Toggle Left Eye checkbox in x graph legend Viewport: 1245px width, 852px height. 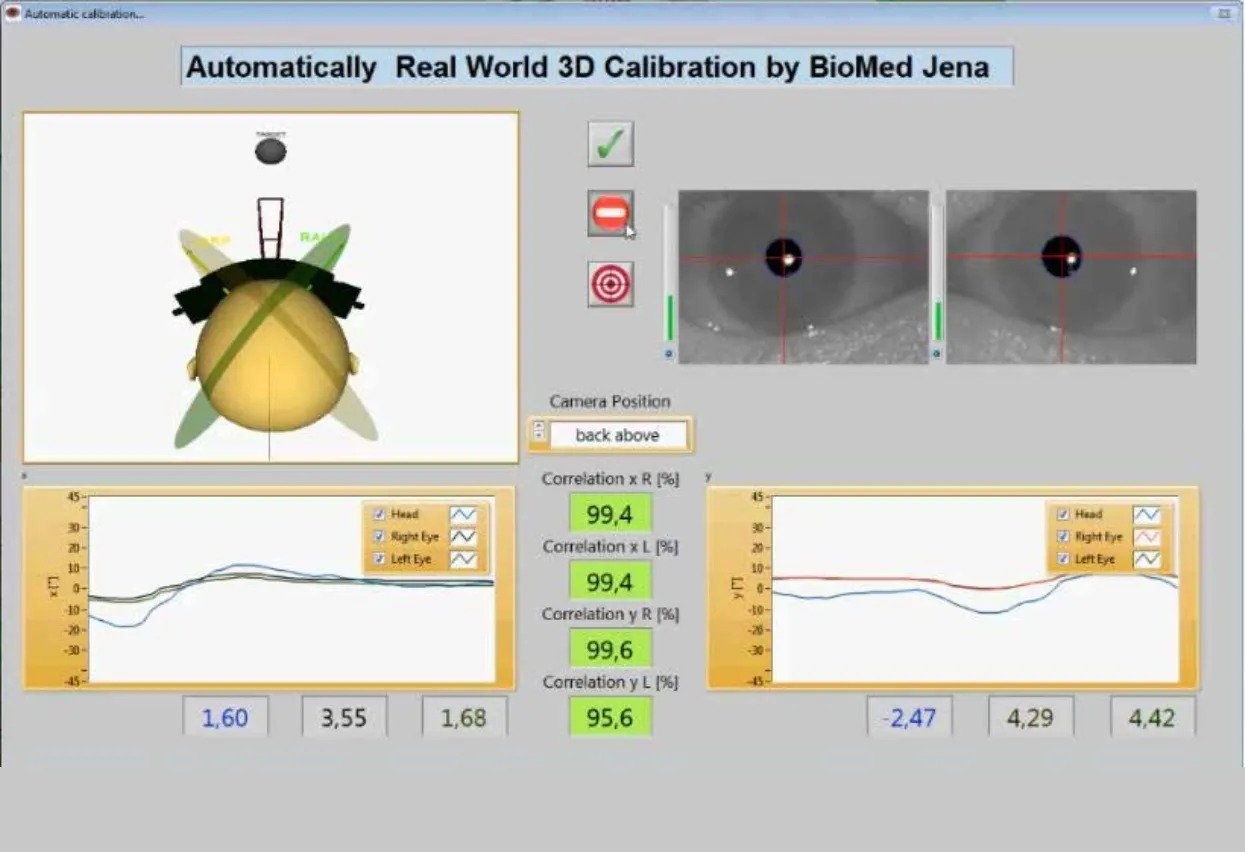[379, 559]
